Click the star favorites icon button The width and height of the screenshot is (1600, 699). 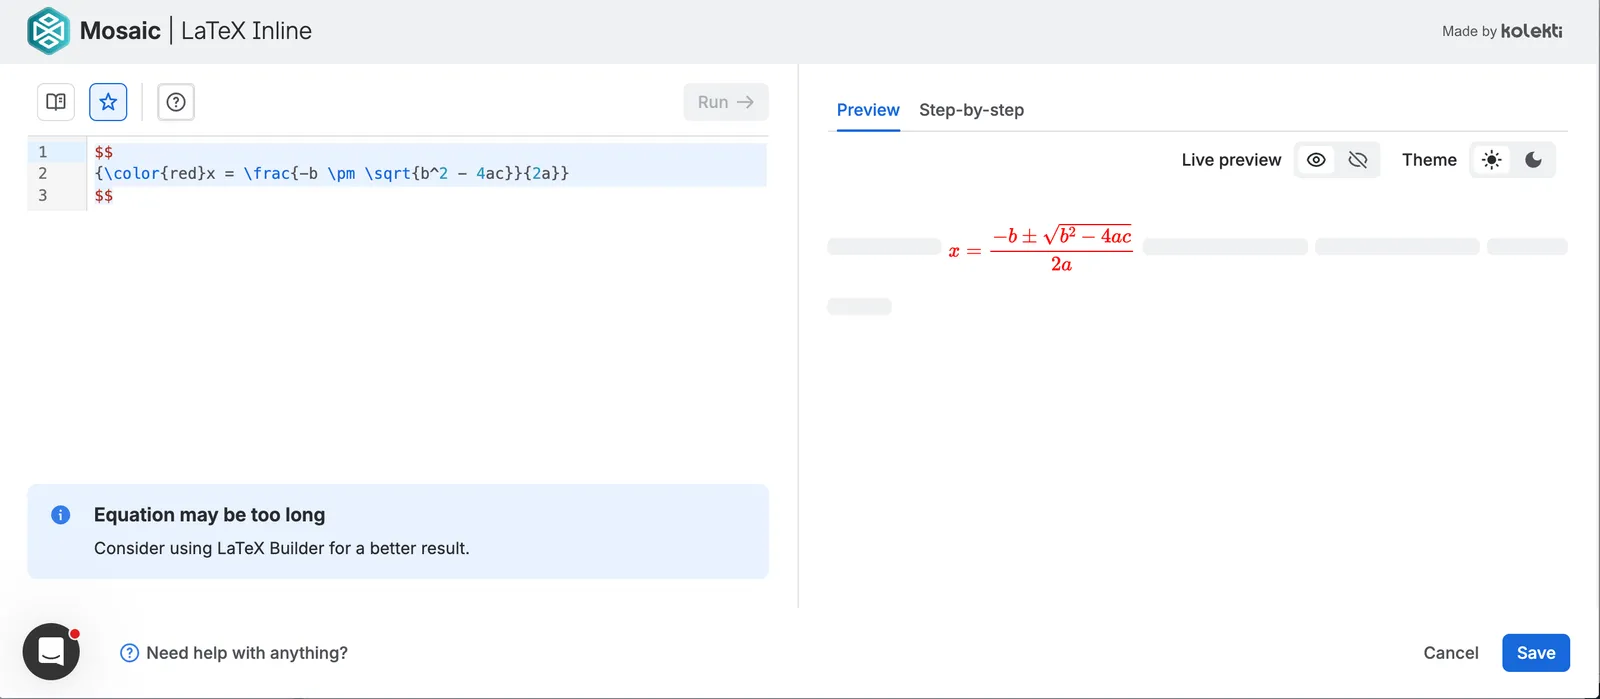(x=108, y=102)
